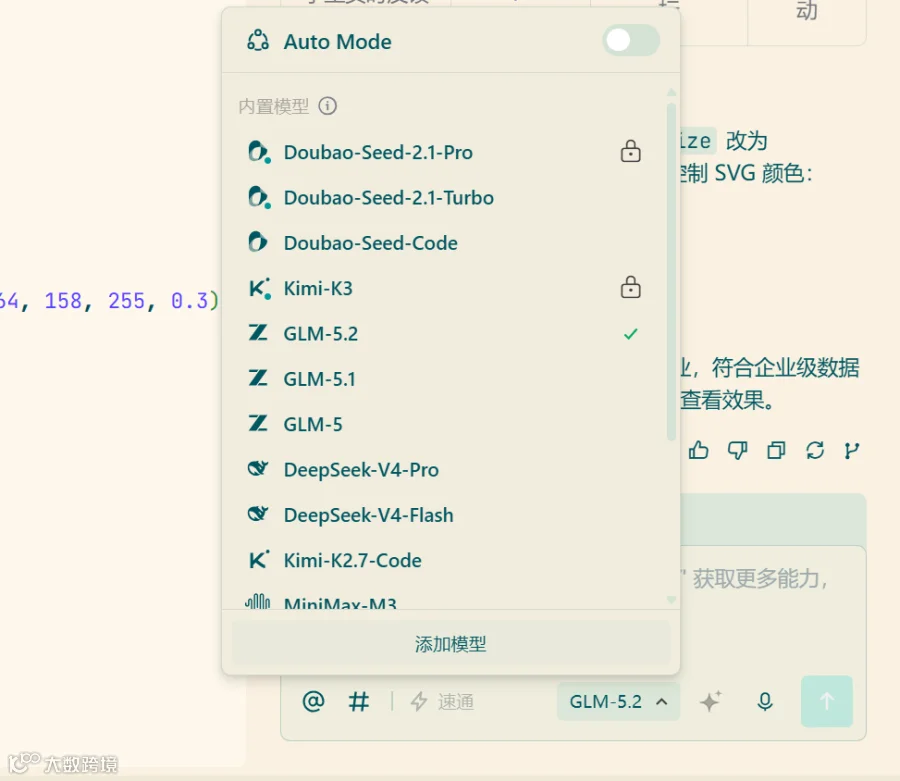Choose the DeepSeek-V4-Flash model
The width and height of the screenshot is (900, 781).
pyautogui.click(x=445, y=515)
